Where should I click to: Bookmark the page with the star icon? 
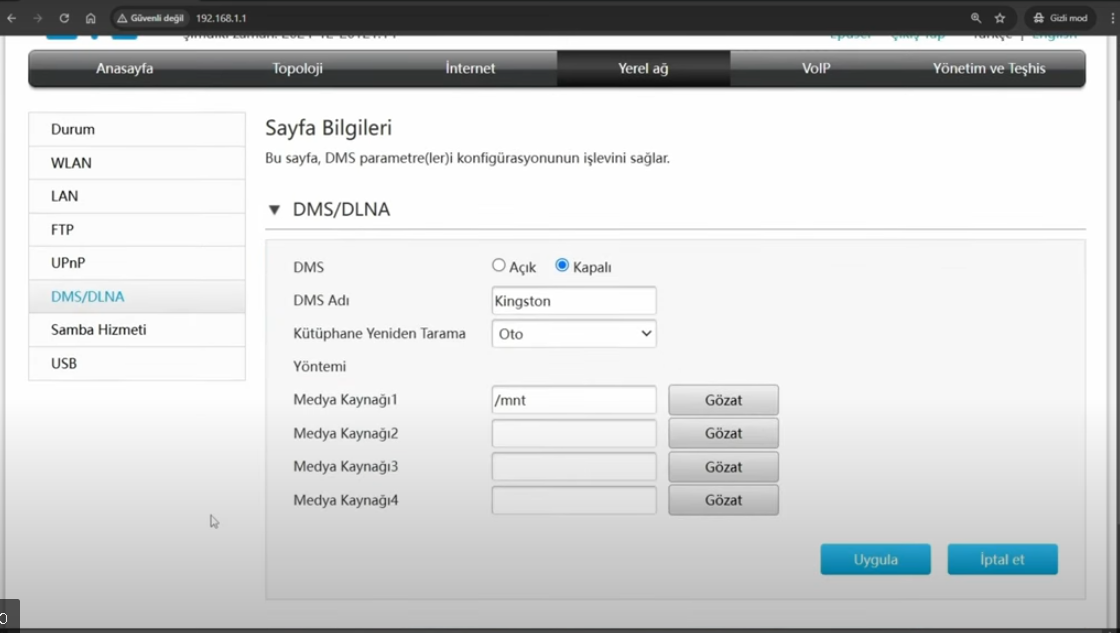[999, 17]
